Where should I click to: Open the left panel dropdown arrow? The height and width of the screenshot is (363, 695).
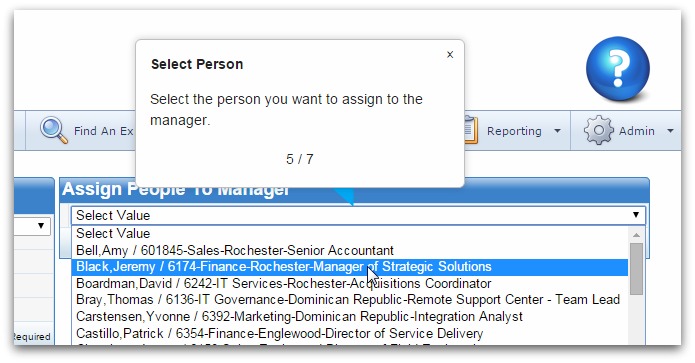tap(41, 226)
